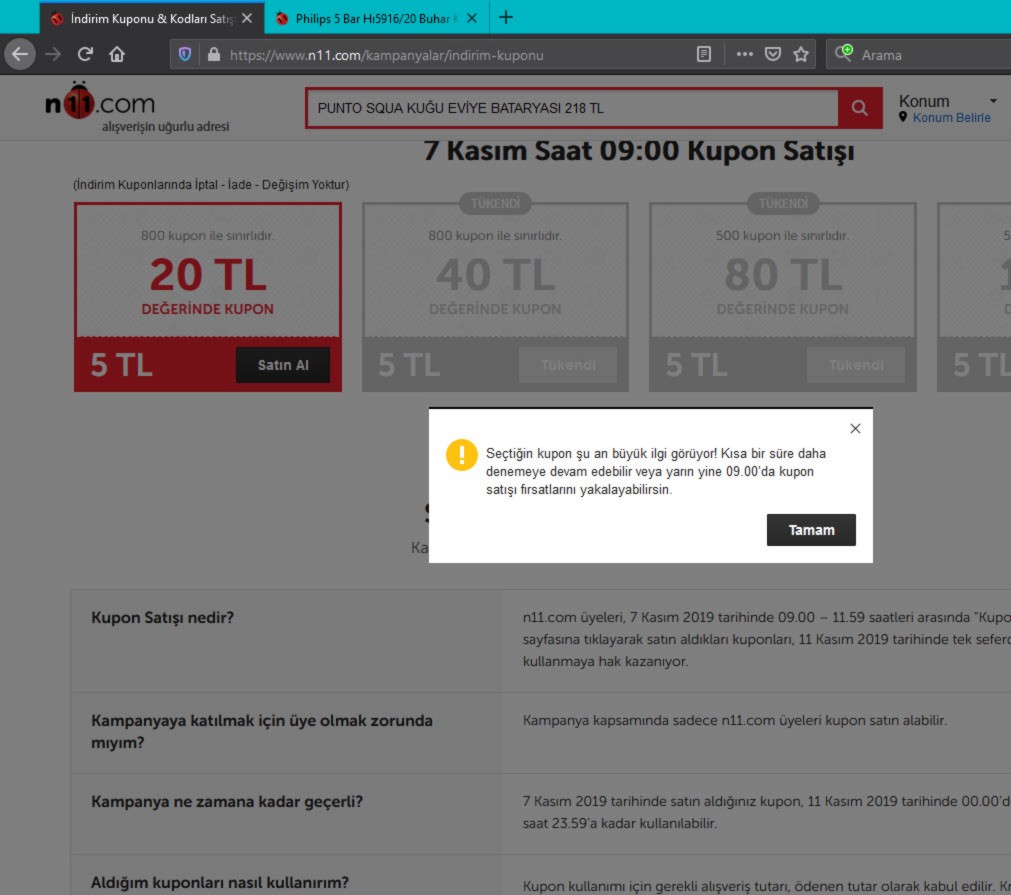Image resolution: width=1011 pixels, height=895 pixels.
Task: Click 'Kampanyaya katılmak için üye olmak zorunda mıyım?' question
Action: pyautogui.click(x=262, y=731)
